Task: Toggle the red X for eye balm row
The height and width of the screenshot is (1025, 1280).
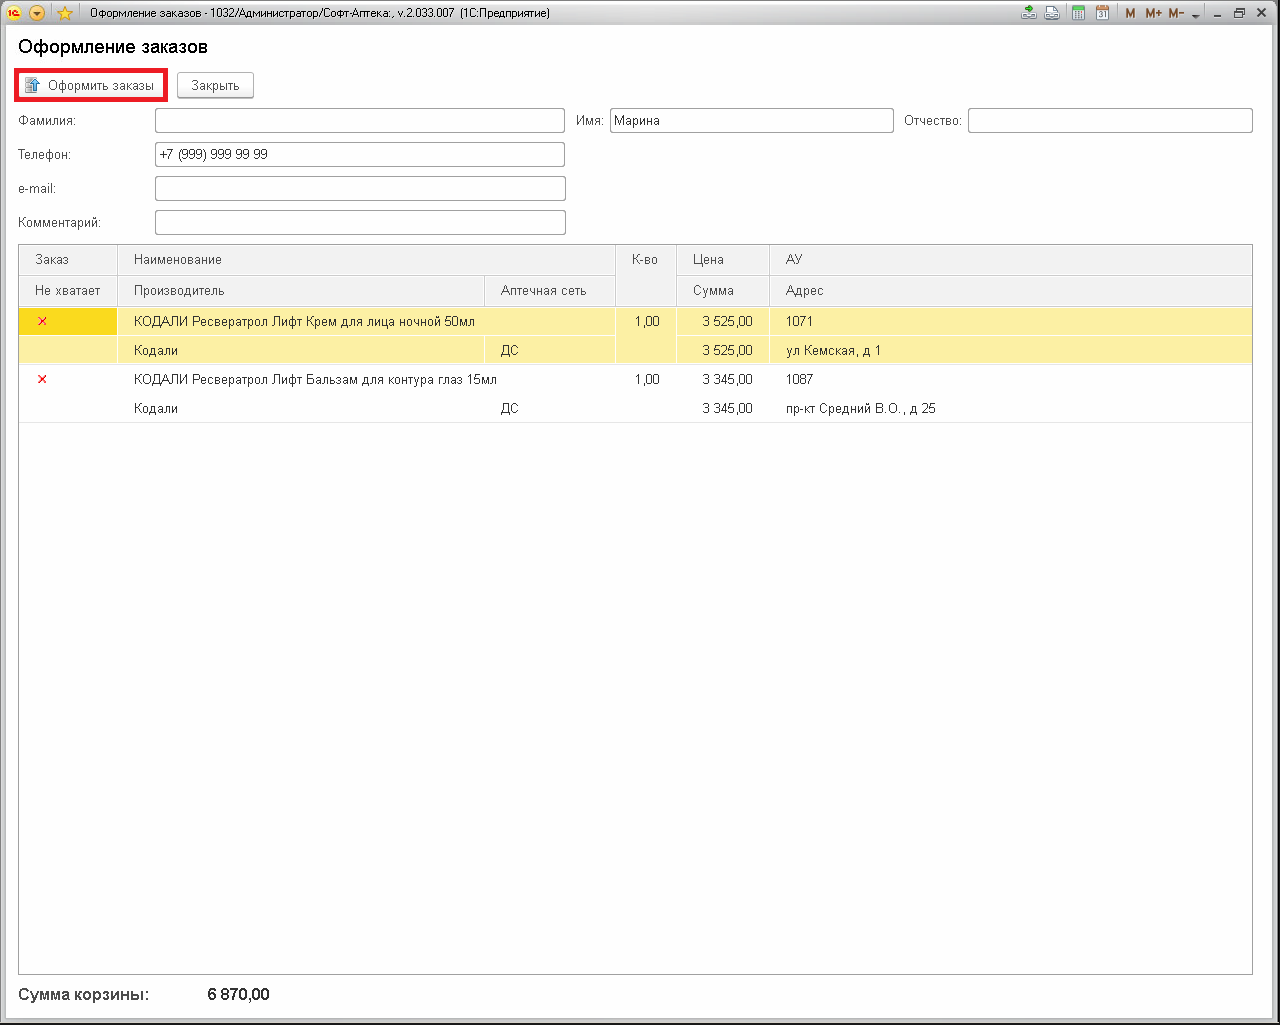Action: coord(42,379)
